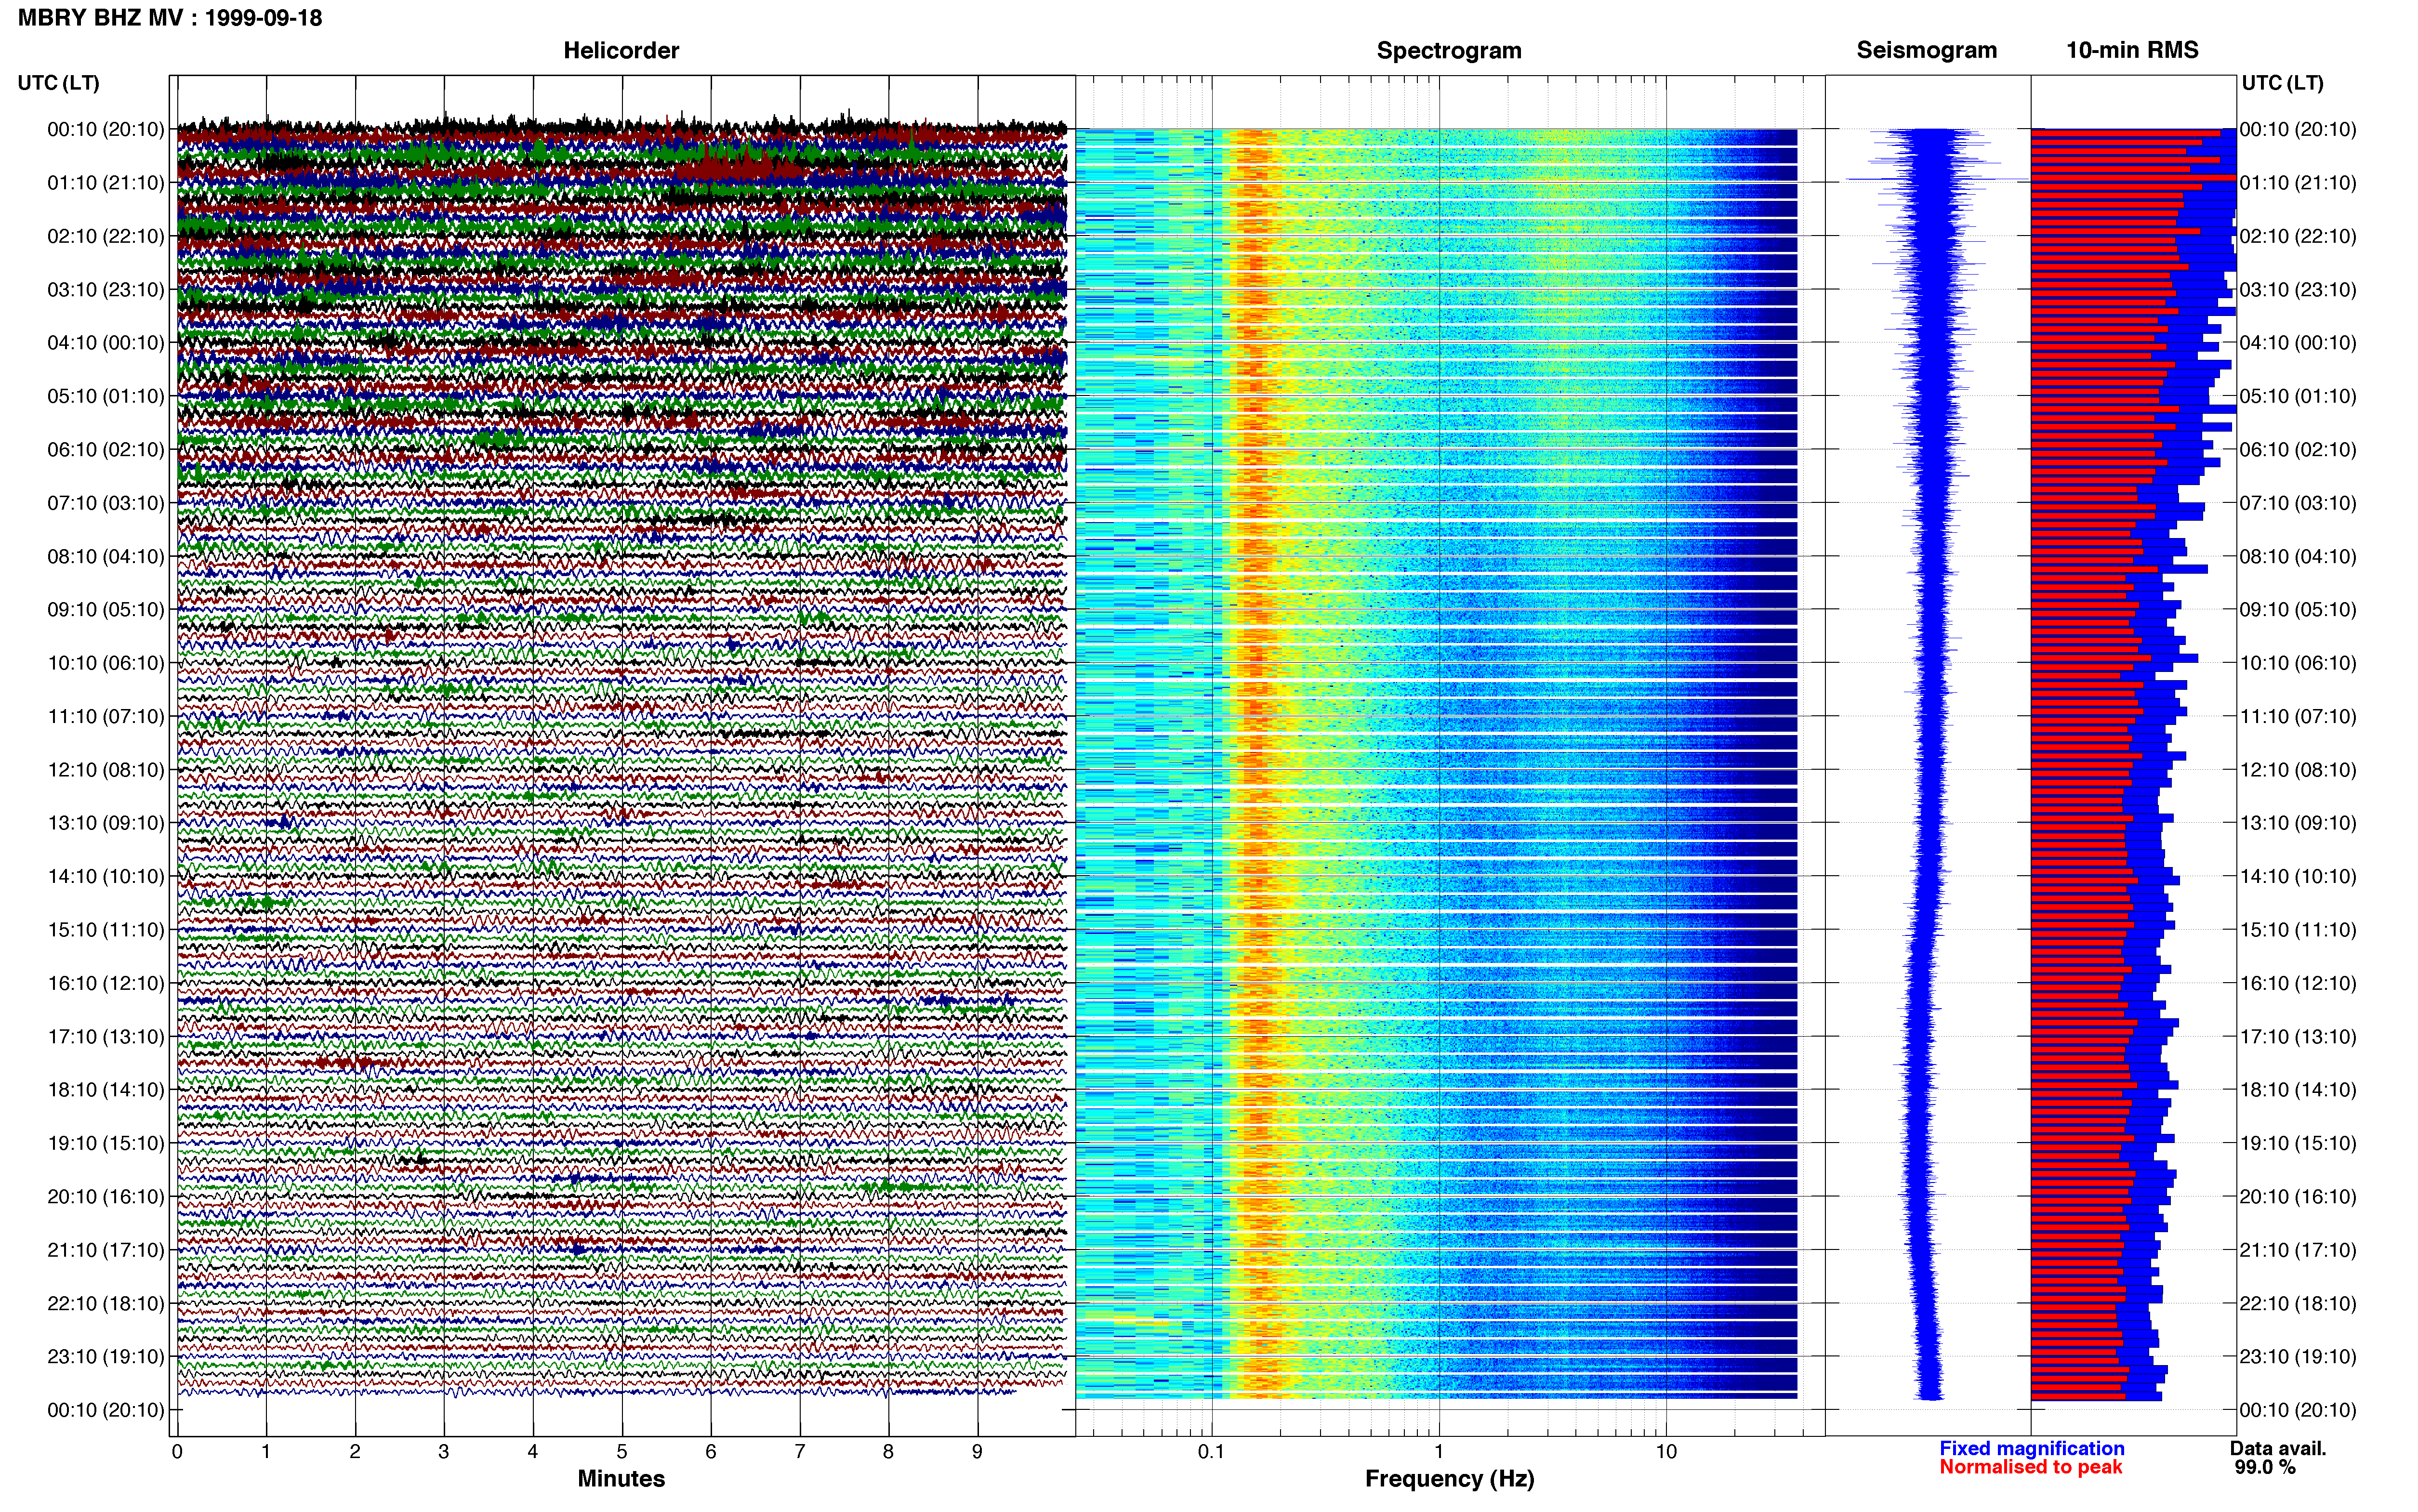Click the 'Data avail.' label
The height and width of the screenshot is (1512, 2418).
click(2278, 1449)
